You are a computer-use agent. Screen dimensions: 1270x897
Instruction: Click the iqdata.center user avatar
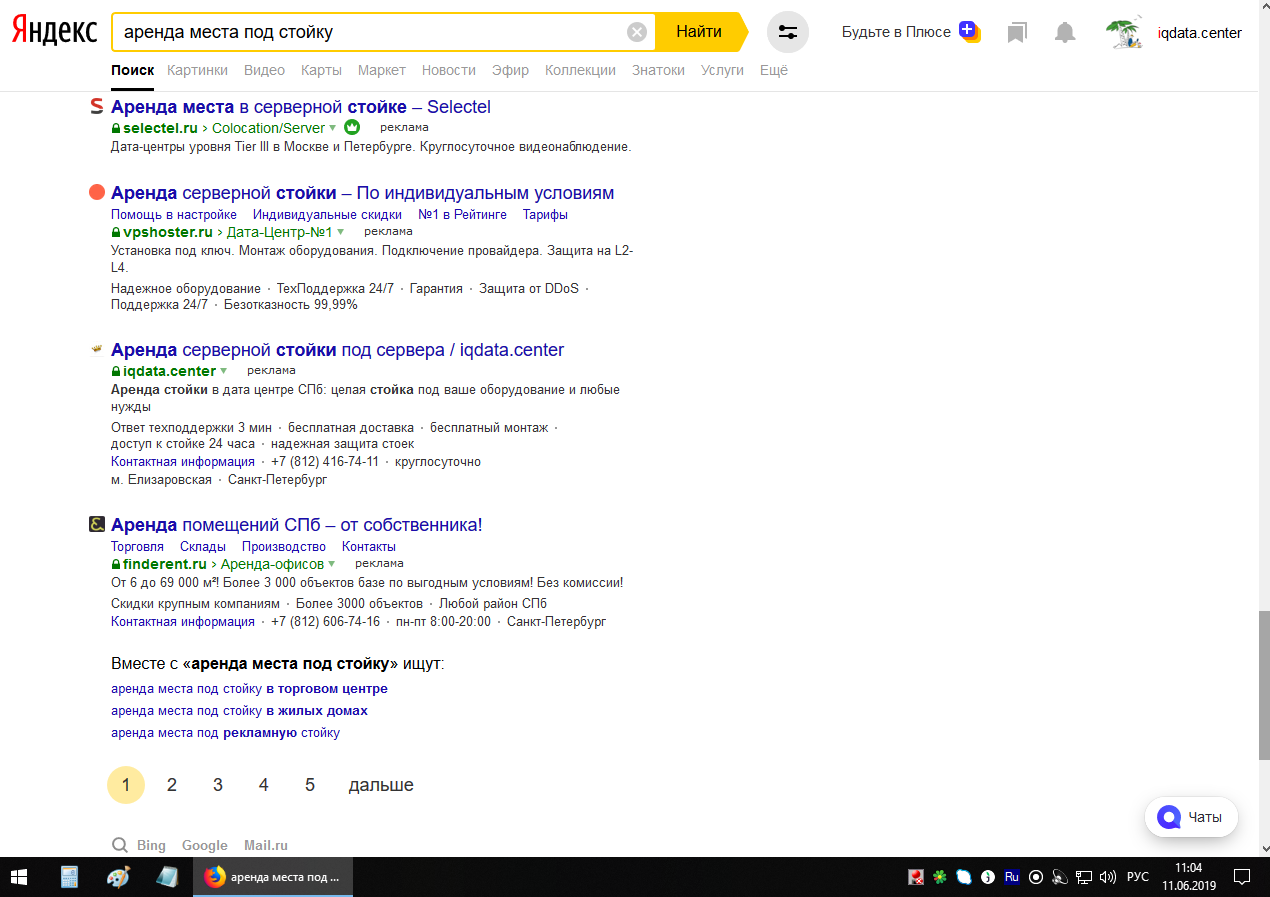(x=1125, y=32)
